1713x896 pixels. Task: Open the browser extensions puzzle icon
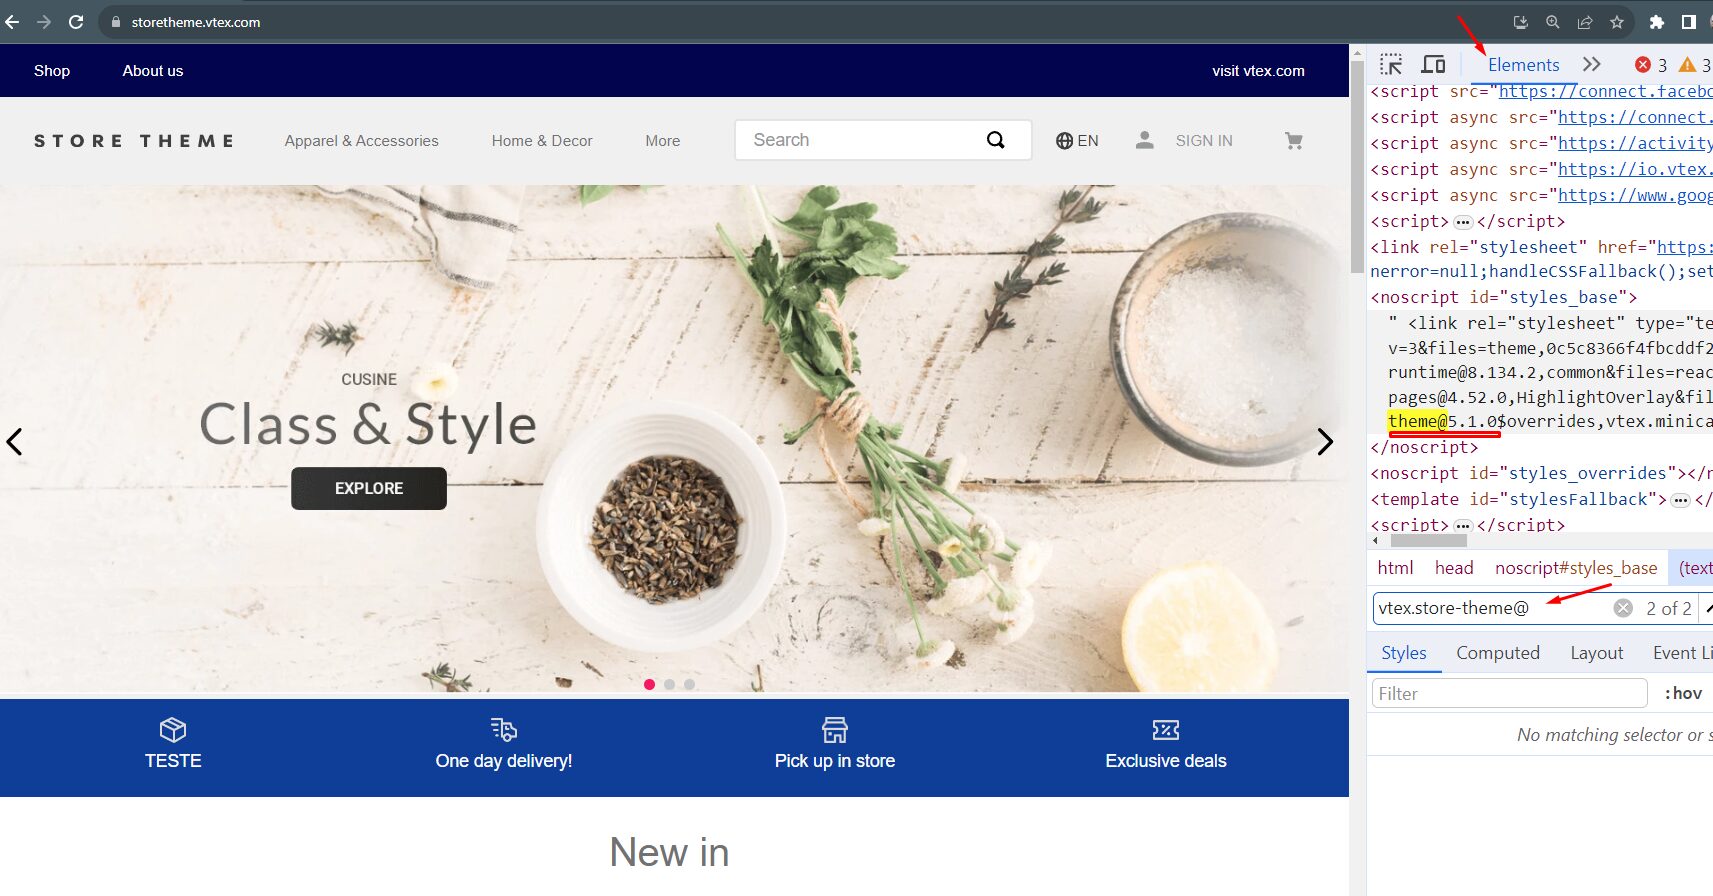click(x=1657, y=22)
